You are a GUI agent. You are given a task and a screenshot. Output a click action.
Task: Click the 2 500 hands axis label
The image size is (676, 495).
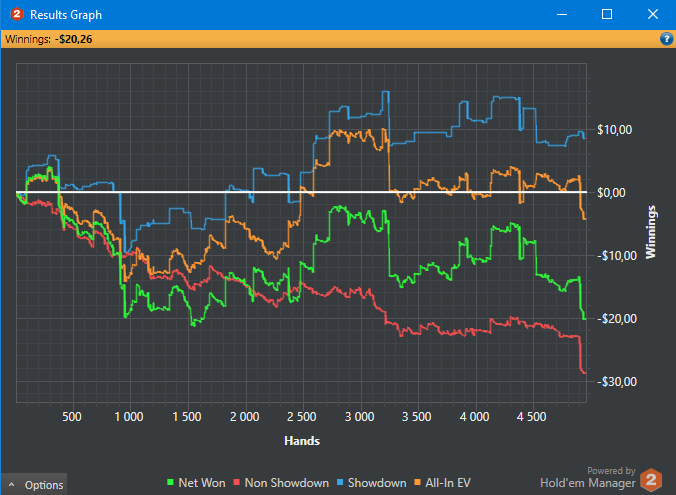(301, 417)
